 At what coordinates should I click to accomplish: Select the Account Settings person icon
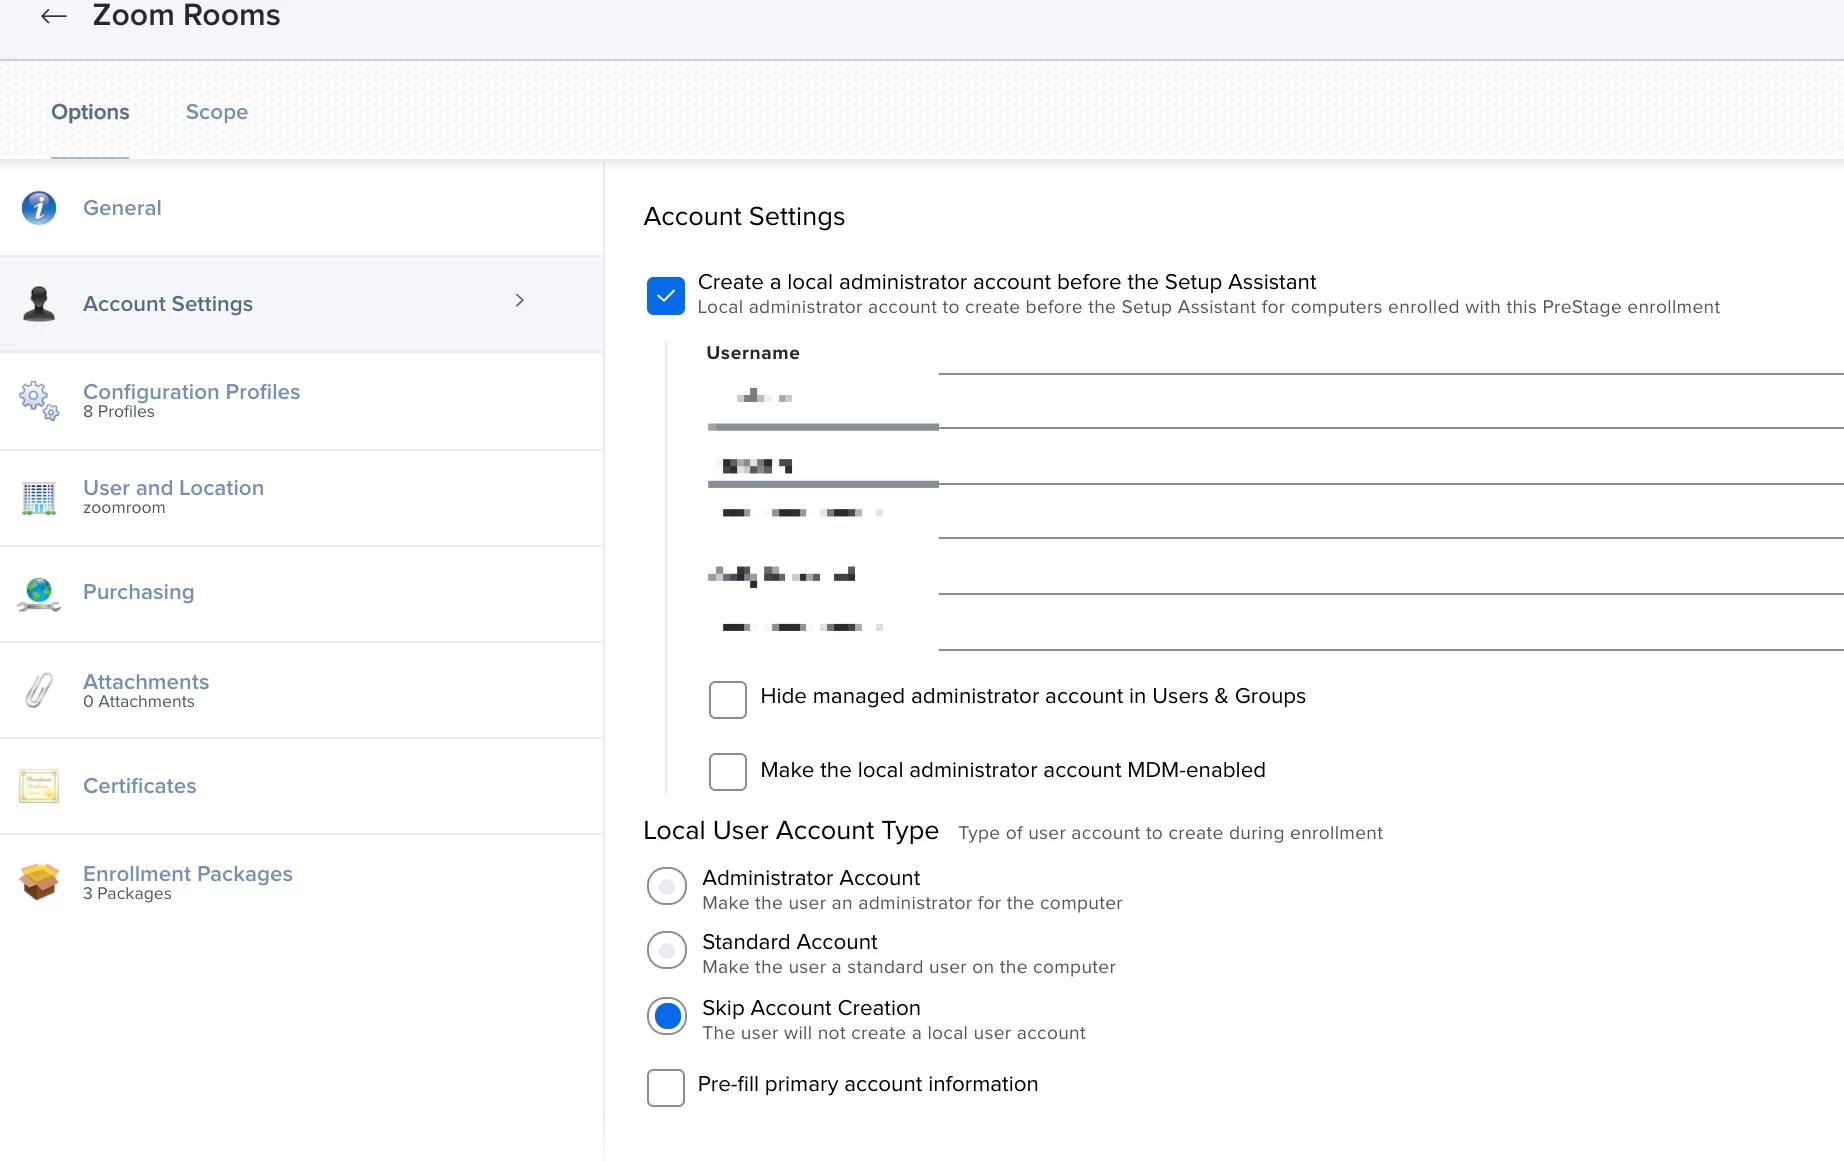click(x=39, y=304)
